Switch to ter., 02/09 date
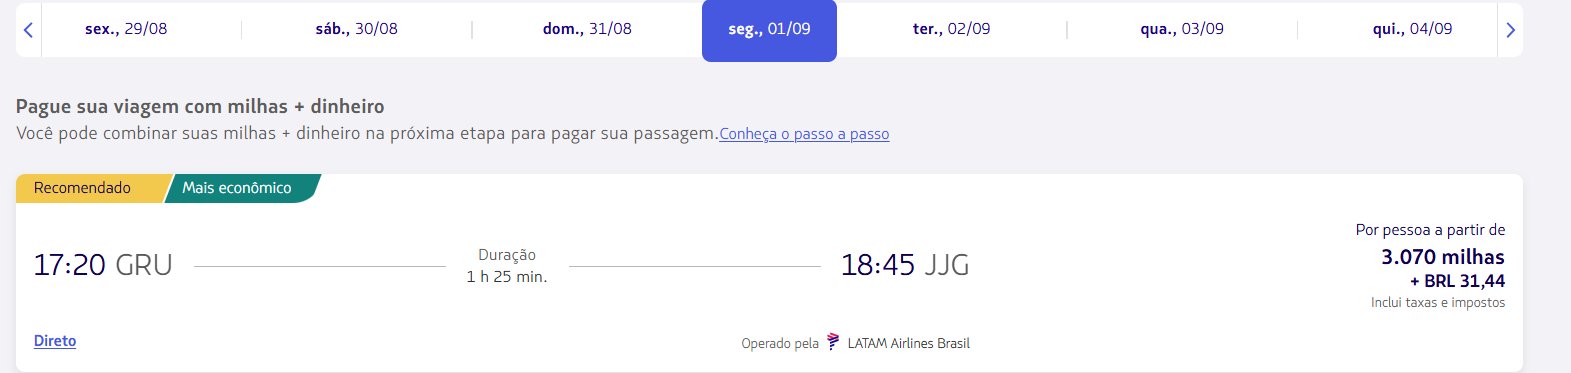Image resolution: width=1571 pixels, height=373 pixels. pos(951,29)
